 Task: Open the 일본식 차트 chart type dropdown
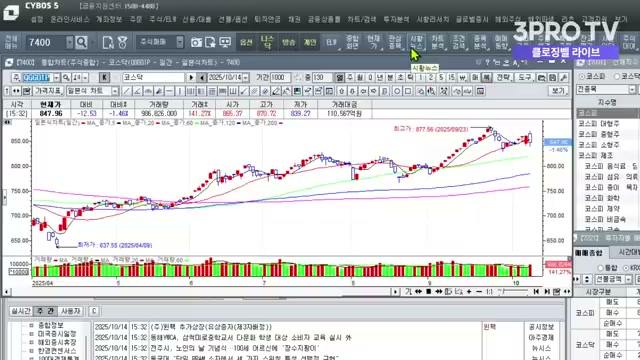(115, 91)
